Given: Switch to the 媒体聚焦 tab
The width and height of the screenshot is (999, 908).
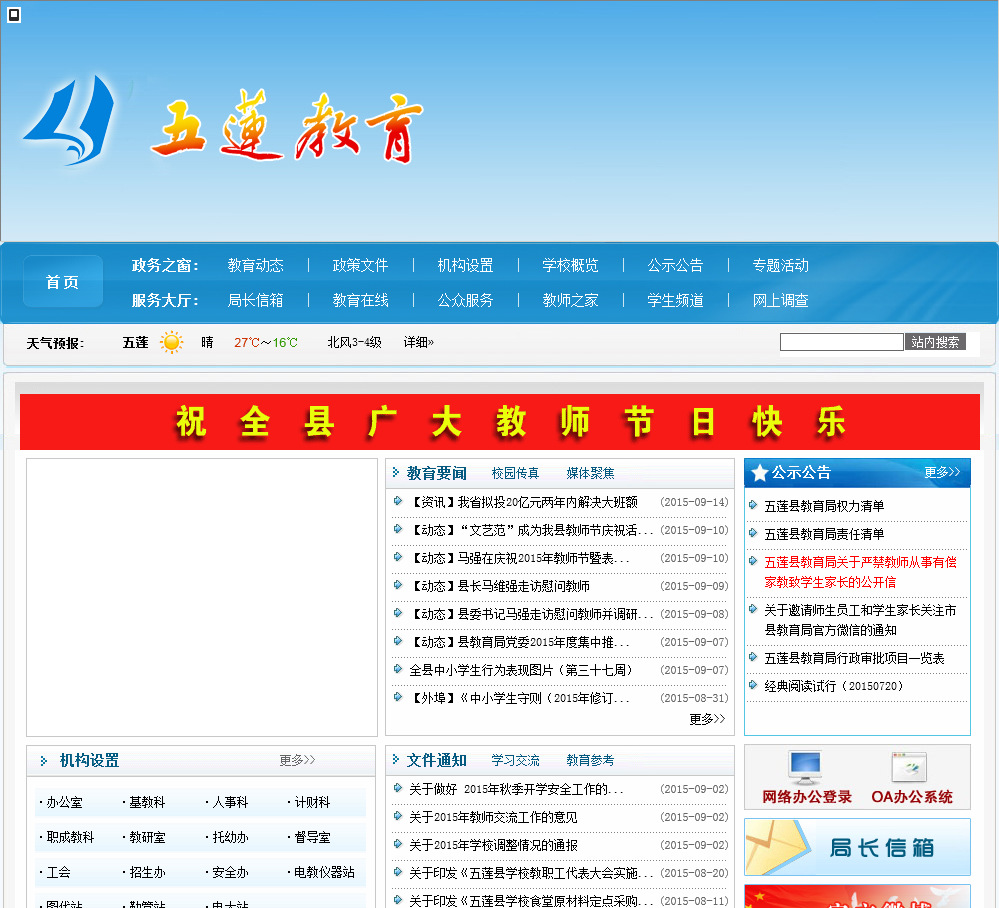Looking at the screenshot, I should click(x=591, y=473).
